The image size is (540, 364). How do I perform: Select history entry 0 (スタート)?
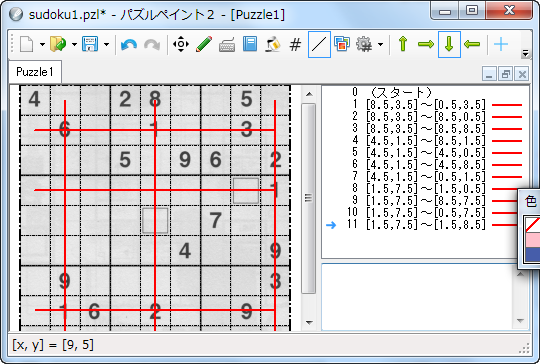(392, 92)
